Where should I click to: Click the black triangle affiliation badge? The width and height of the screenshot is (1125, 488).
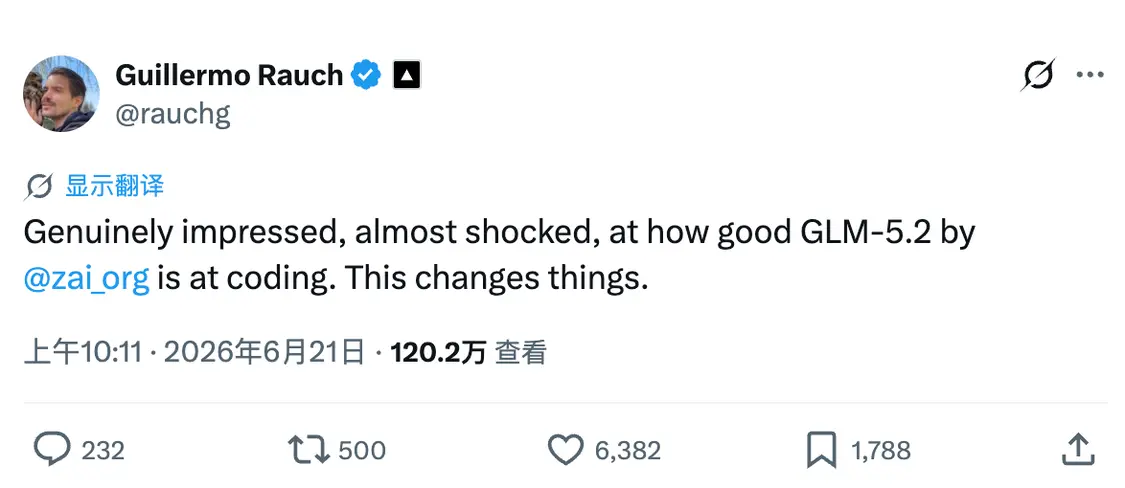pos(407,75)
